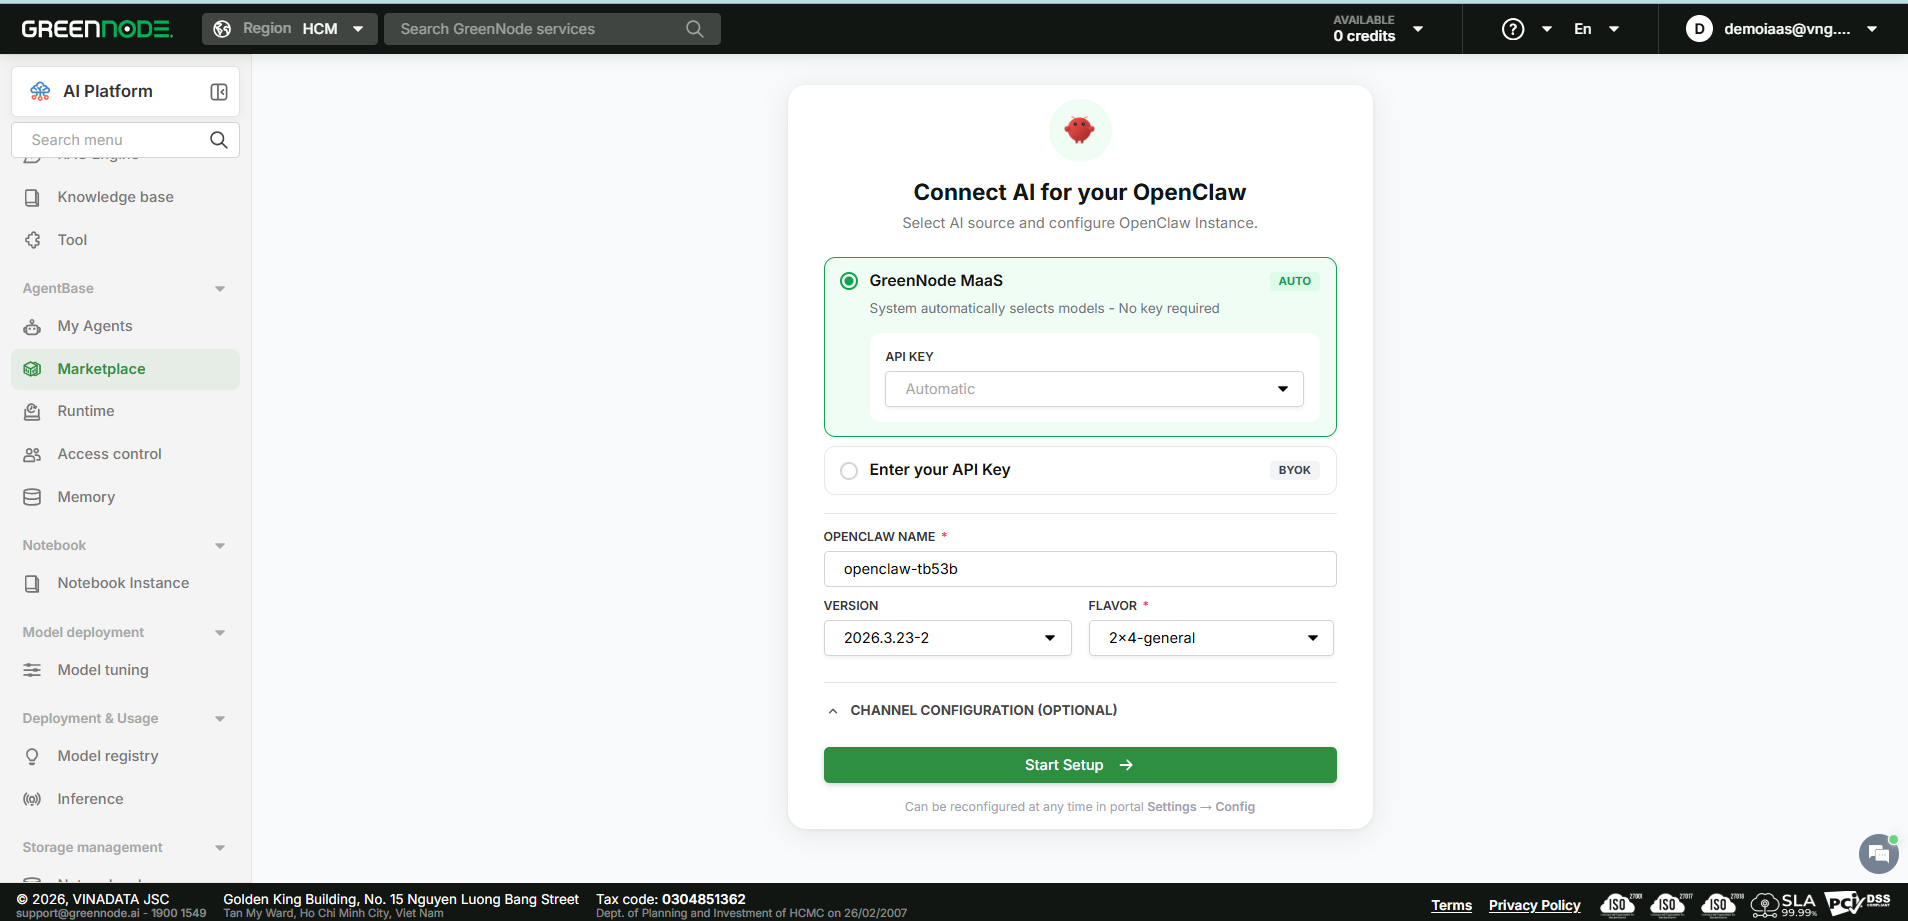Click the red OpenClaw mascot icon
Image resolution: width=1908 pixels, height=921 pixels.
click(1080, 130)
